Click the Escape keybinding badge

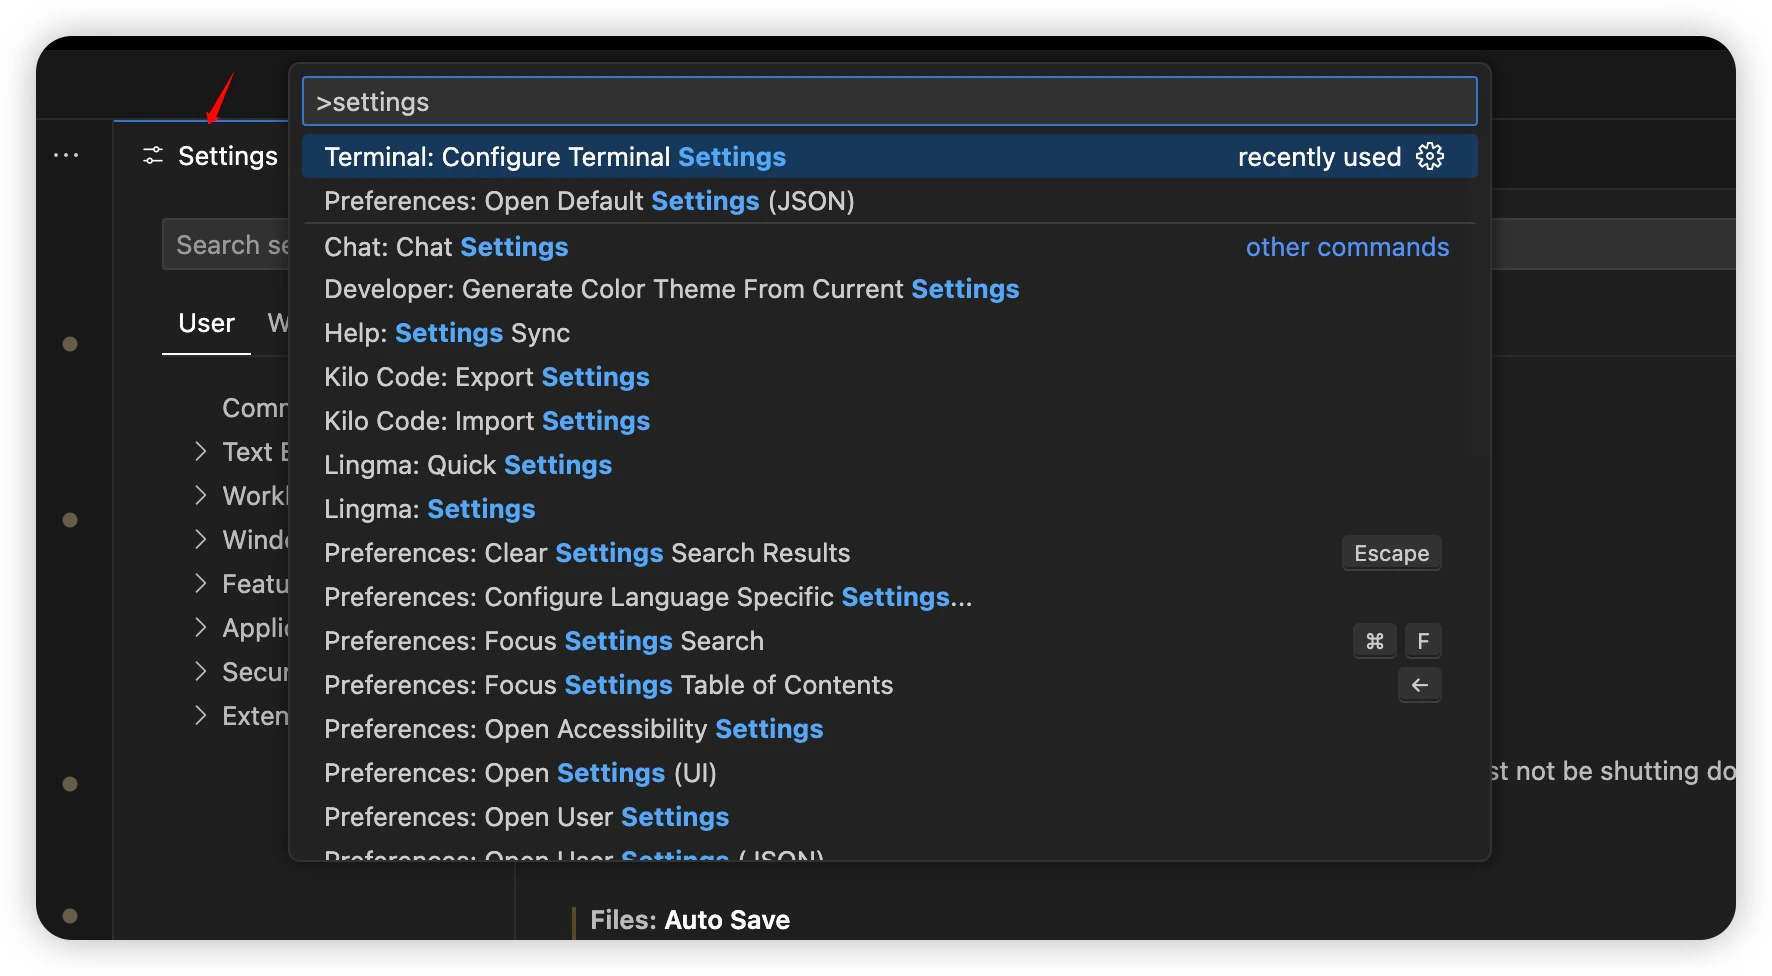point(1391,553)
